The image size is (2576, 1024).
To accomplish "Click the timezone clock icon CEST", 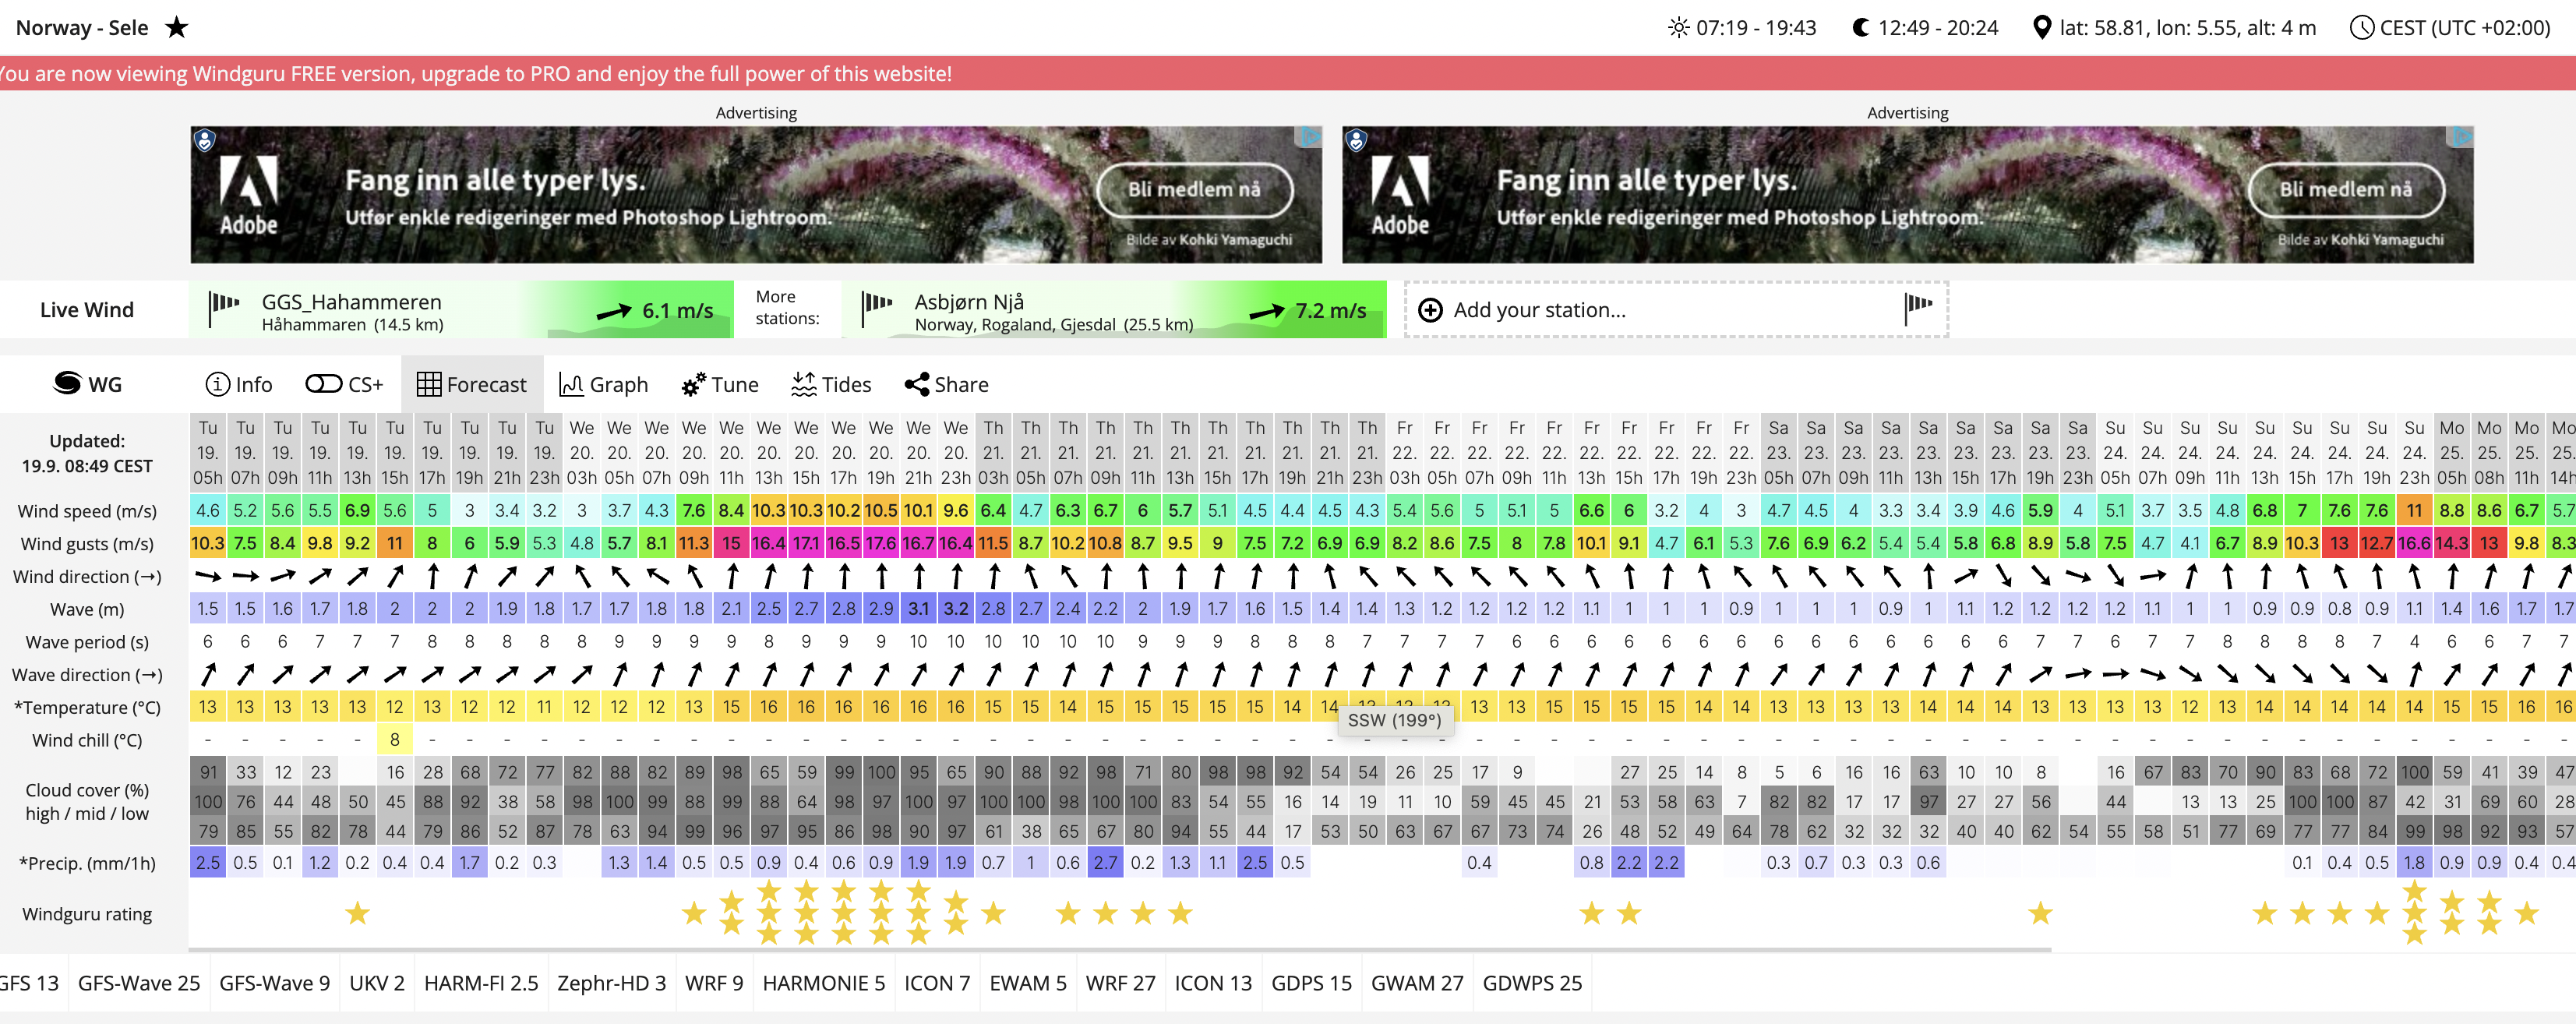I will [x=2361, y=28].
